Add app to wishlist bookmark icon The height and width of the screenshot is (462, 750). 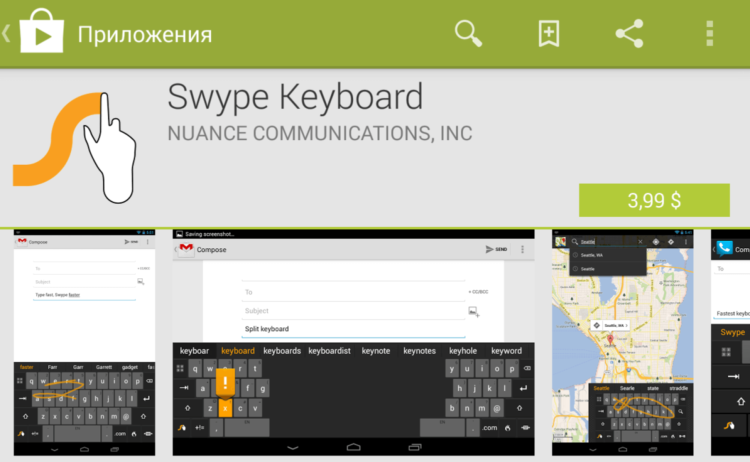[x=549, y=33]
